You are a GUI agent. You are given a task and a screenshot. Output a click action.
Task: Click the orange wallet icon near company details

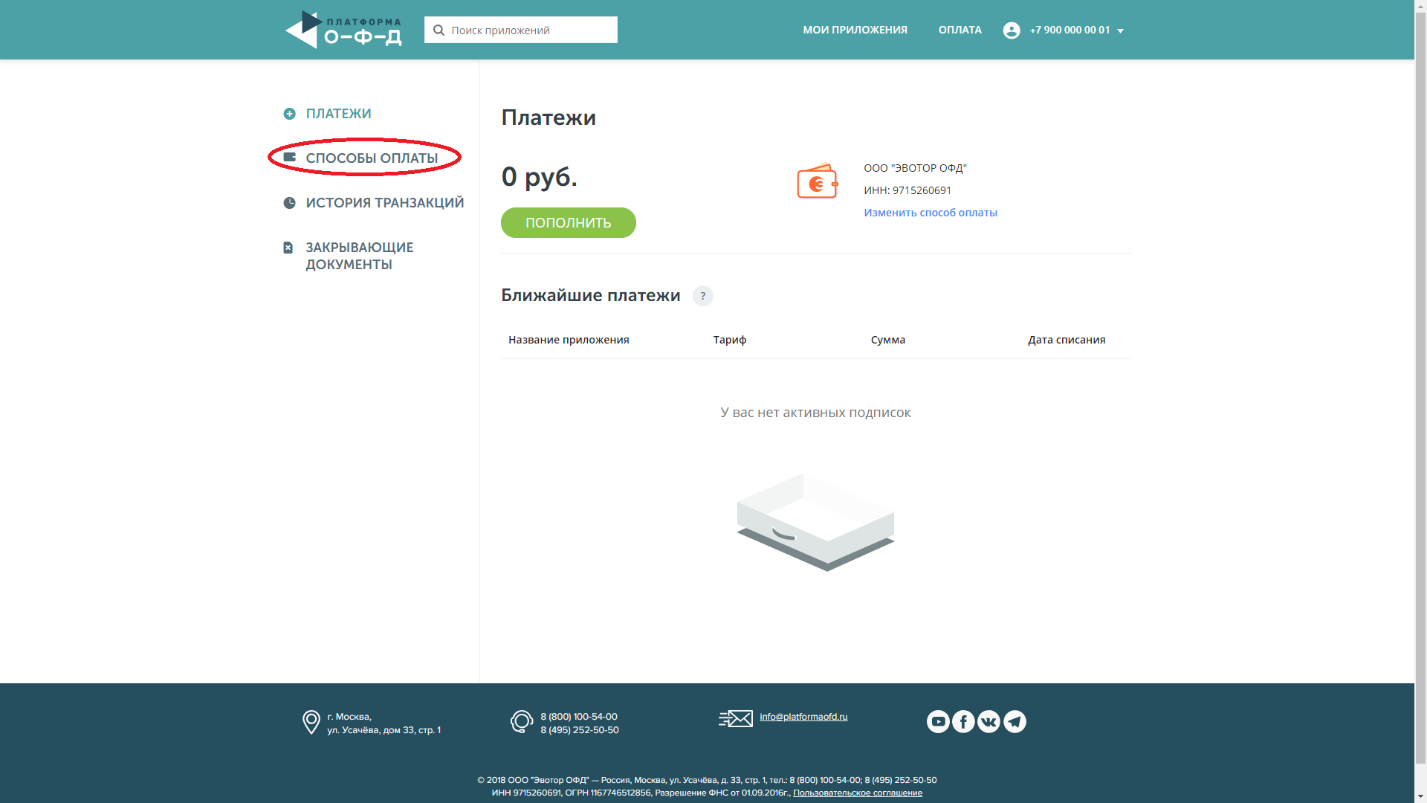(817, 182)
